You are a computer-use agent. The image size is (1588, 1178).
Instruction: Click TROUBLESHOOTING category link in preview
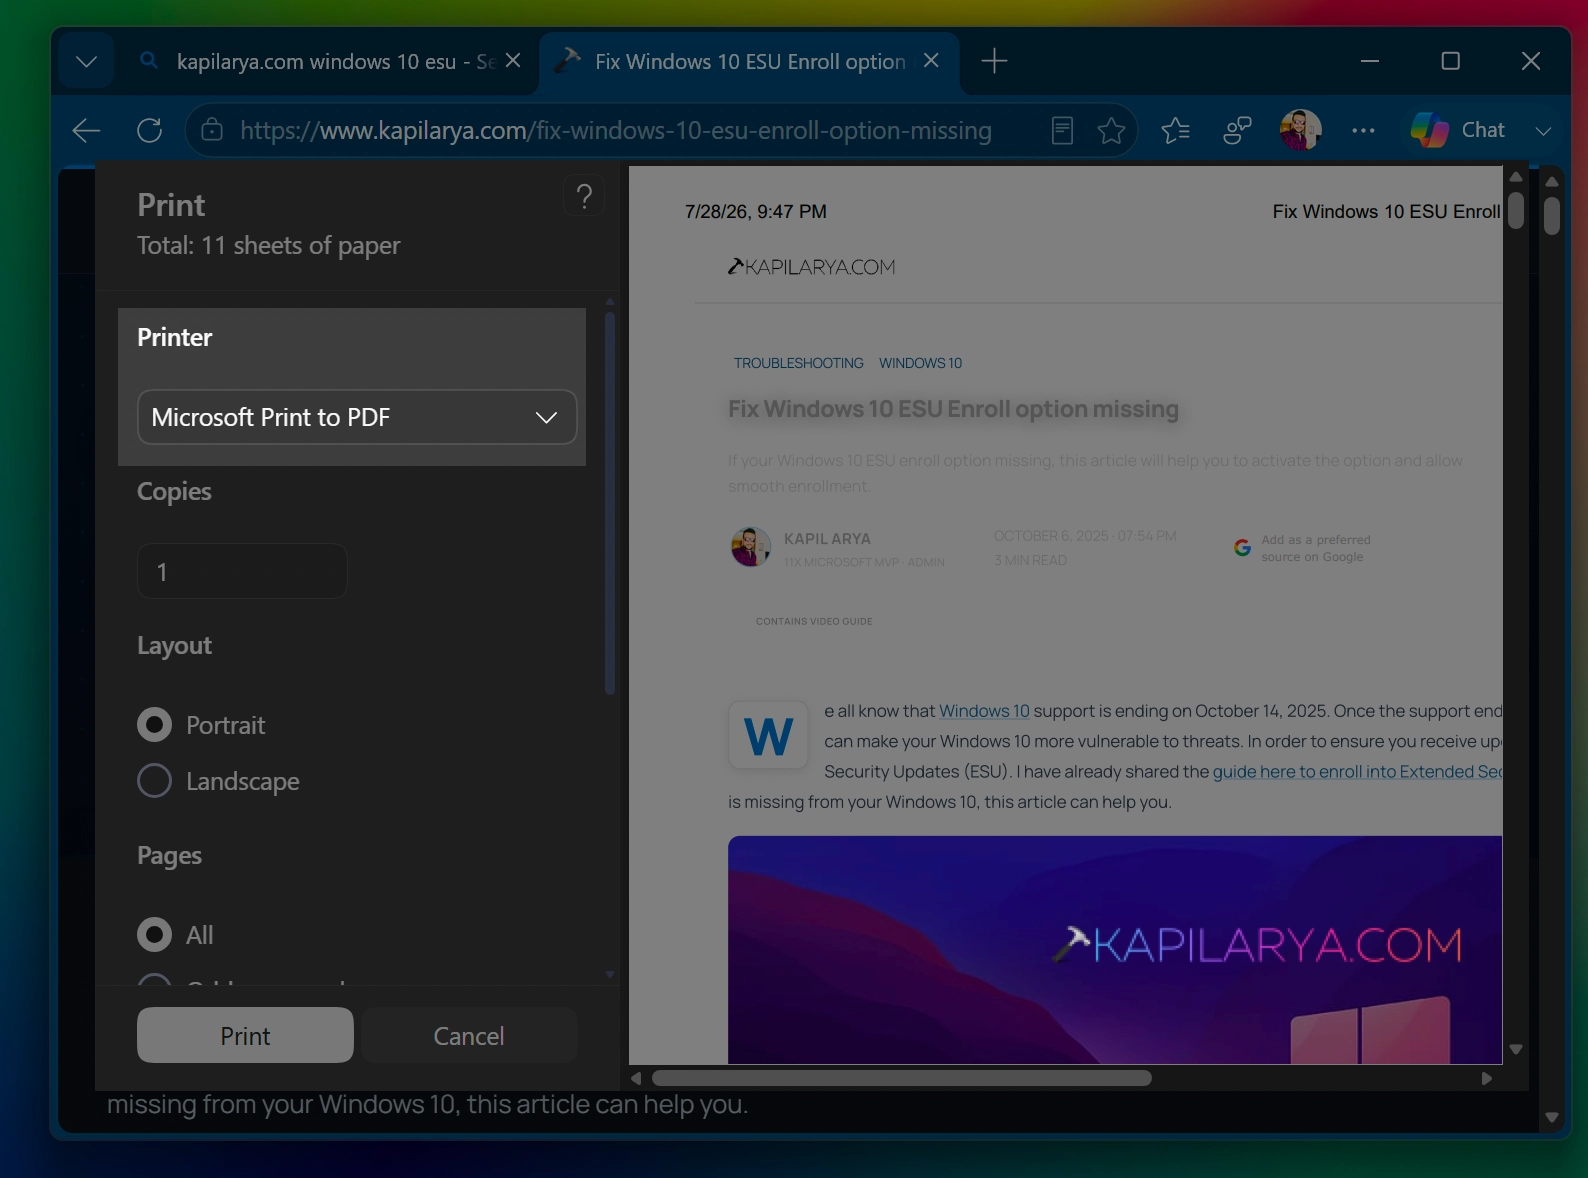click(x=799, y=363)
